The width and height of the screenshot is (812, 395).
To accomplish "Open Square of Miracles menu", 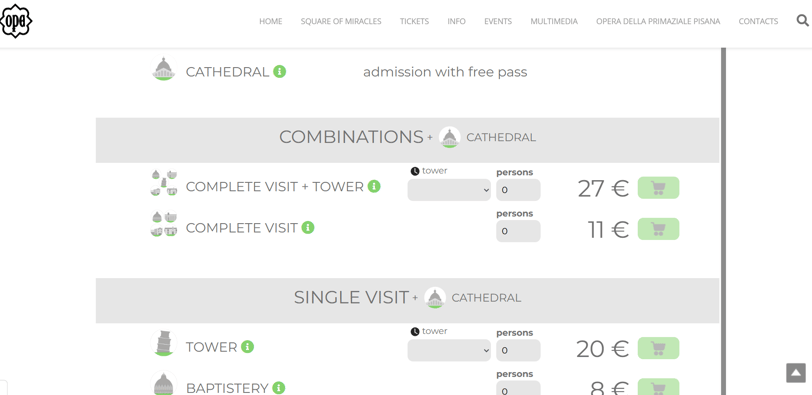I will [x=341, y=21].
